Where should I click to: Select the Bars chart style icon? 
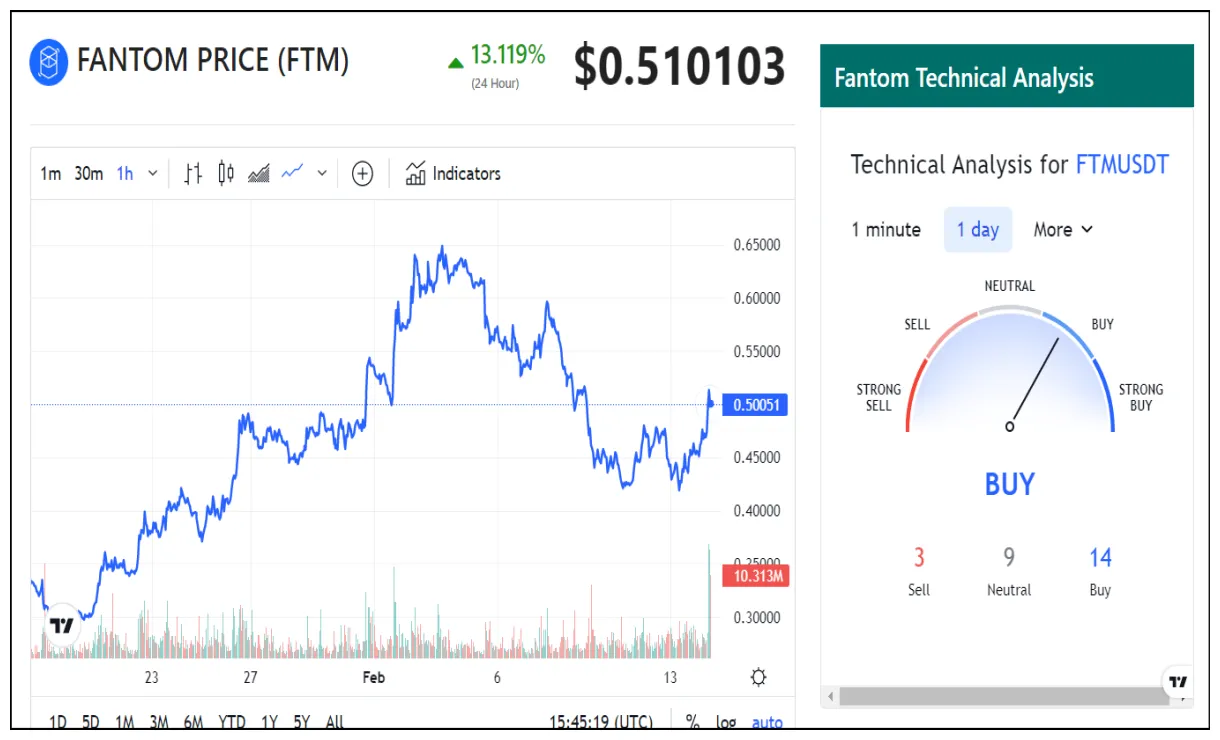tap(193, 173)
